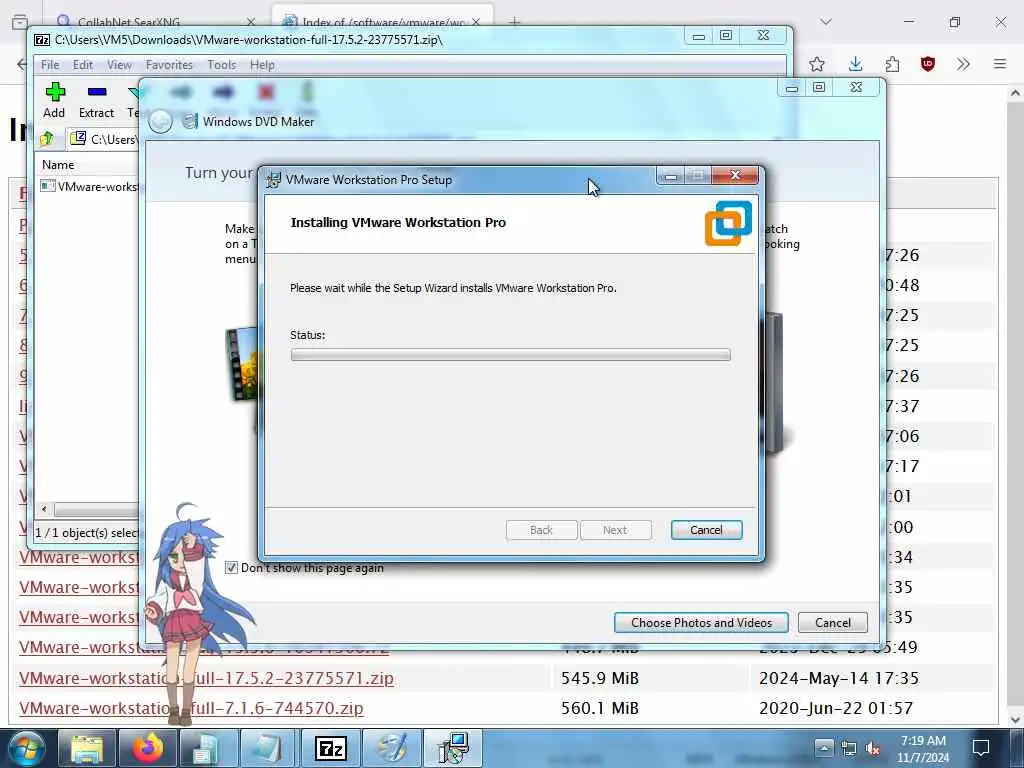
Task: Click the green Add icon in 7-Zip
Action: tap(55, 92)
